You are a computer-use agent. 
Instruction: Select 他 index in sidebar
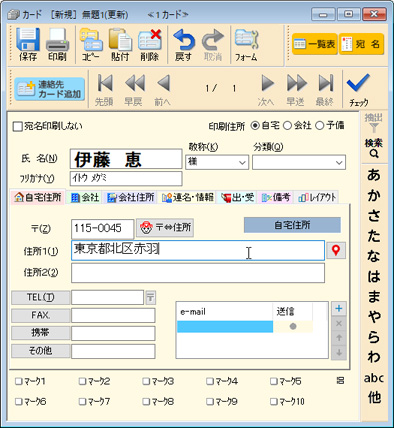[x=374, y=397]
